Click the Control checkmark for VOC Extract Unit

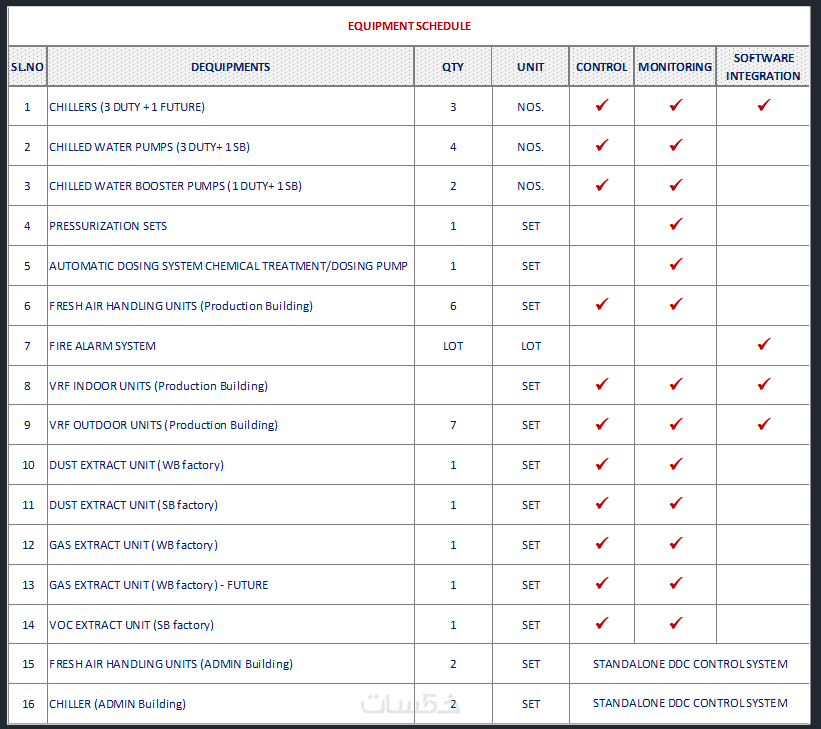click(x=601, y=624)
